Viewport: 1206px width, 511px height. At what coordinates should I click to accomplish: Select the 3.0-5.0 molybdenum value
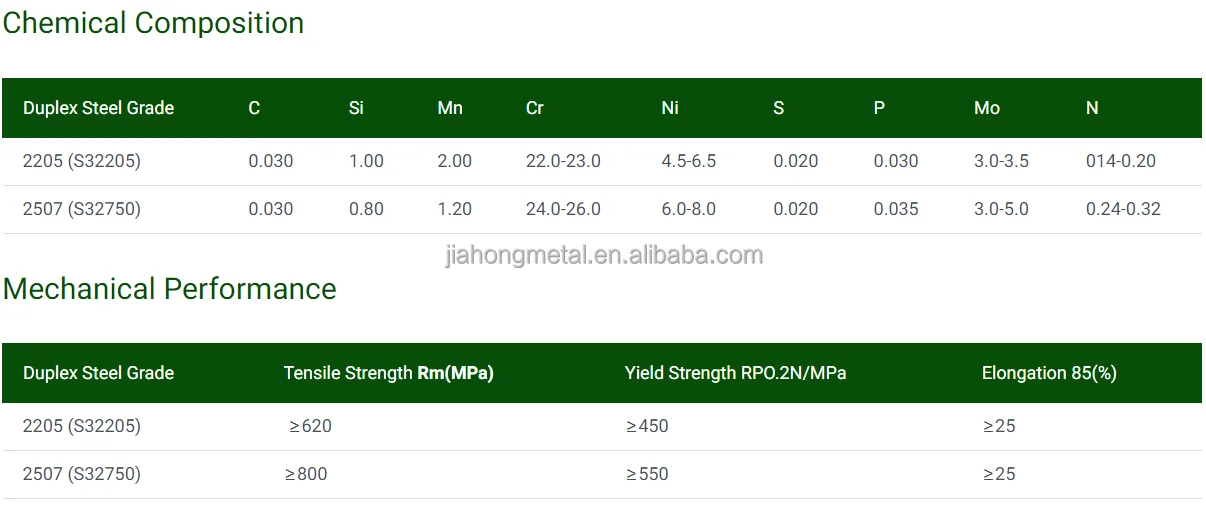tap(1001, 209)
